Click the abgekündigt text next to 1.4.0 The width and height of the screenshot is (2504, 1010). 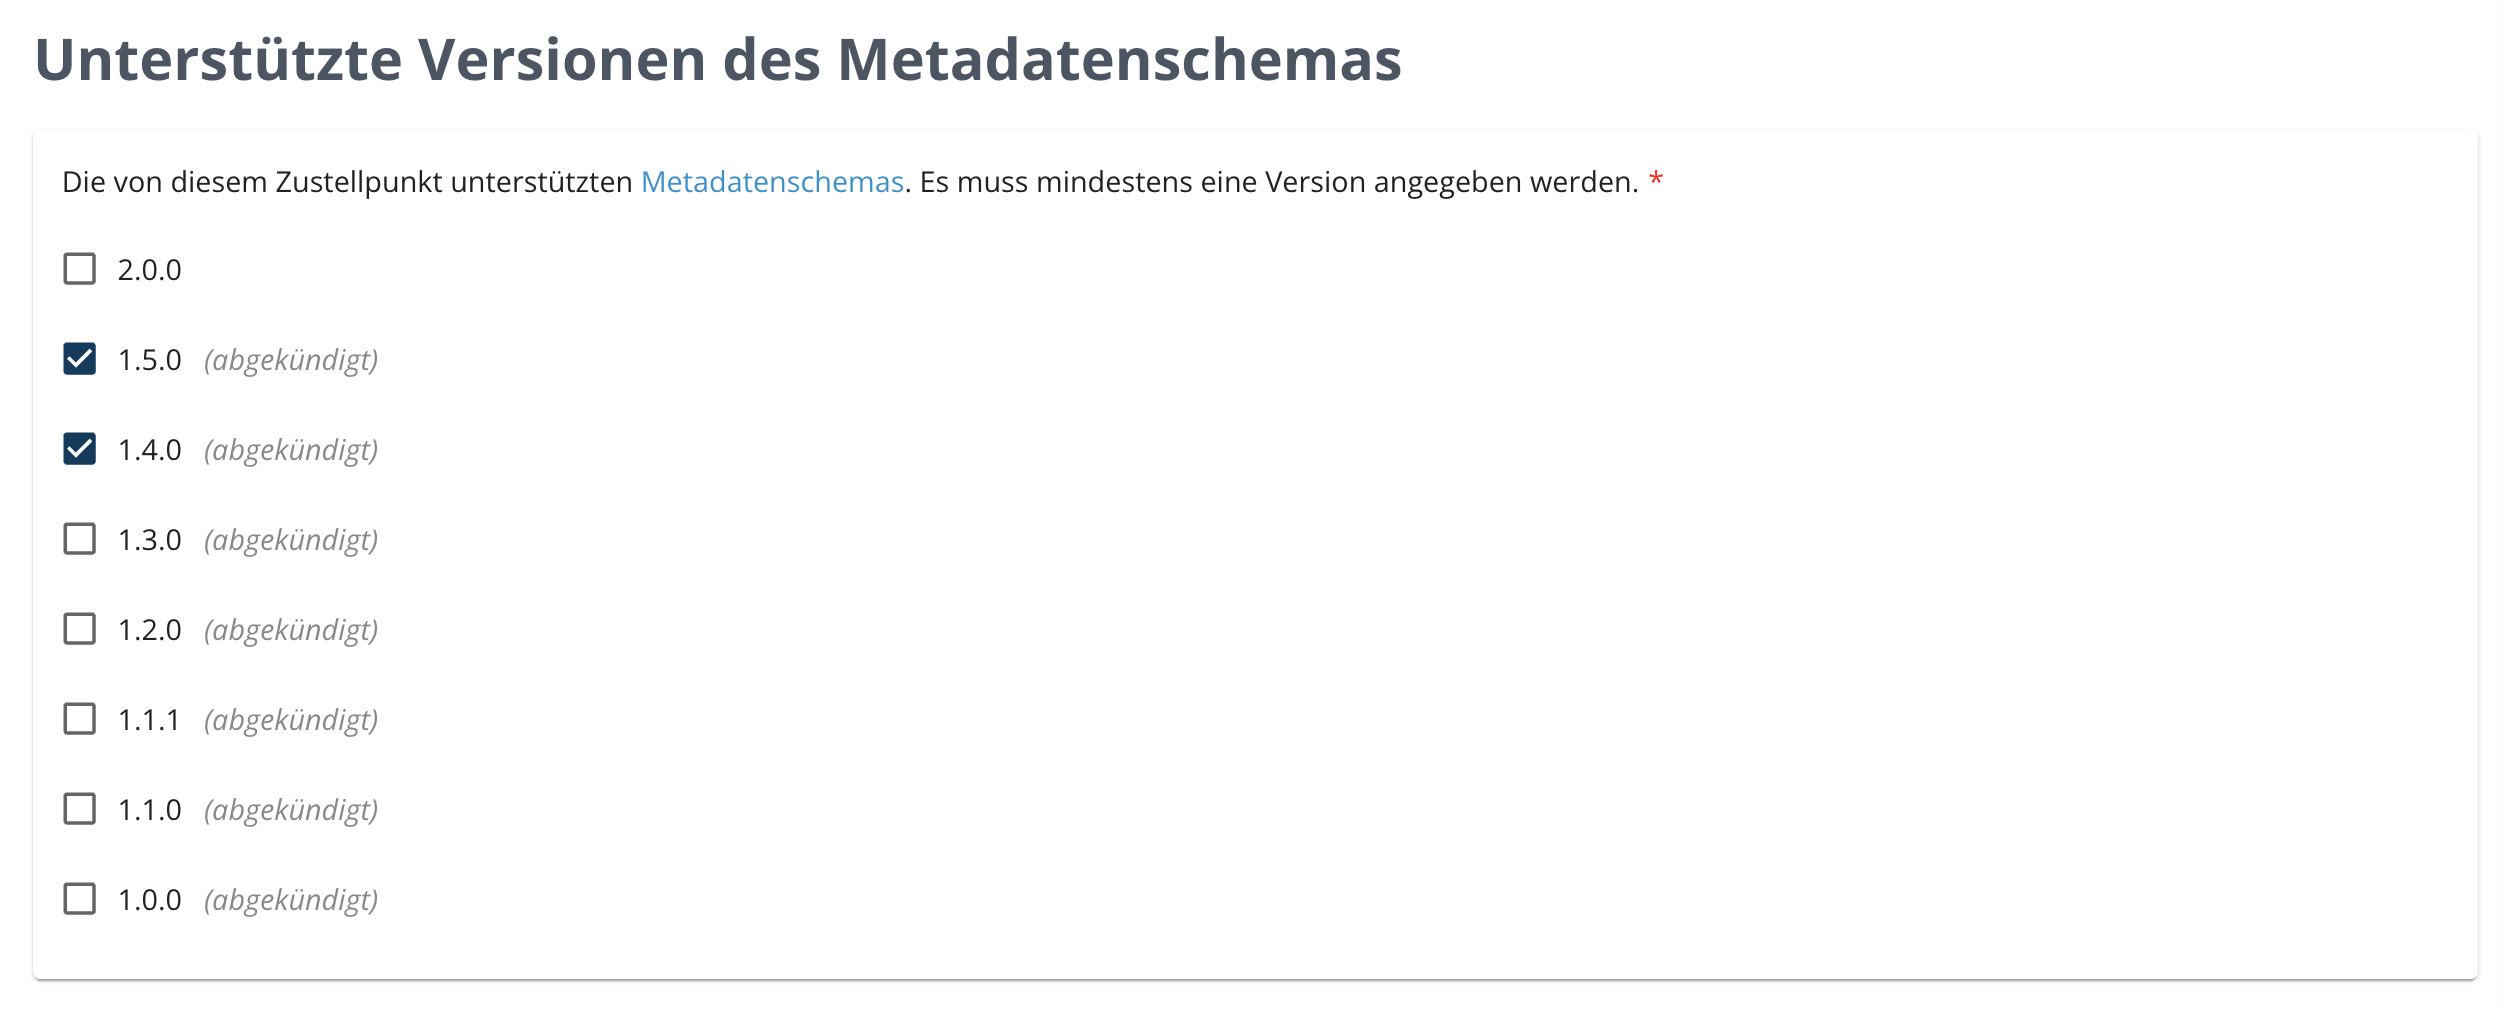coord(291,448)
